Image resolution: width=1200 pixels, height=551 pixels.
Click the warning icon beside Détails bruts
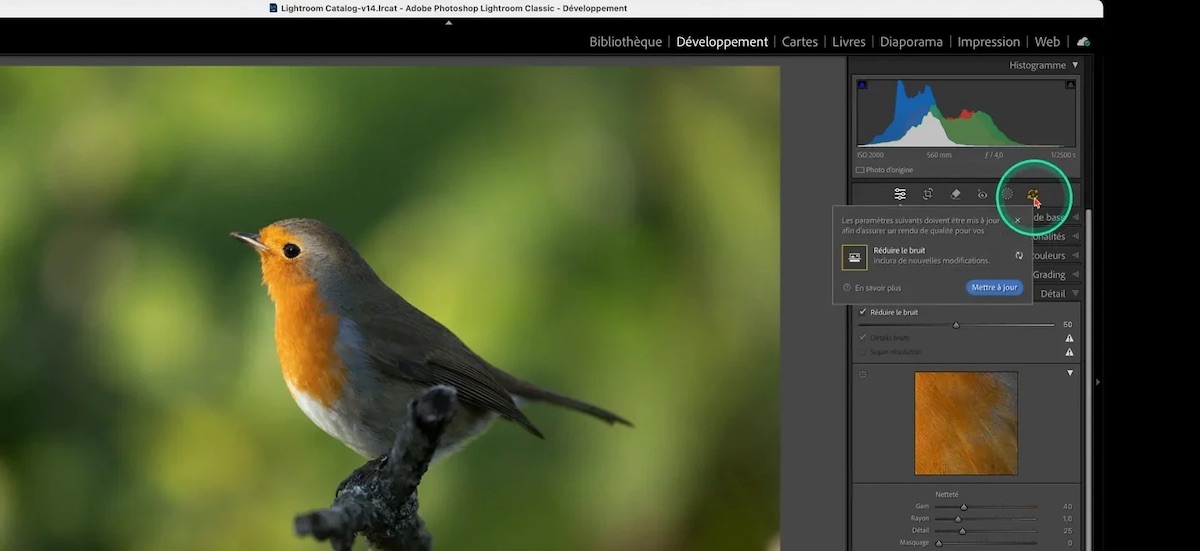[x=1069, y=338]
